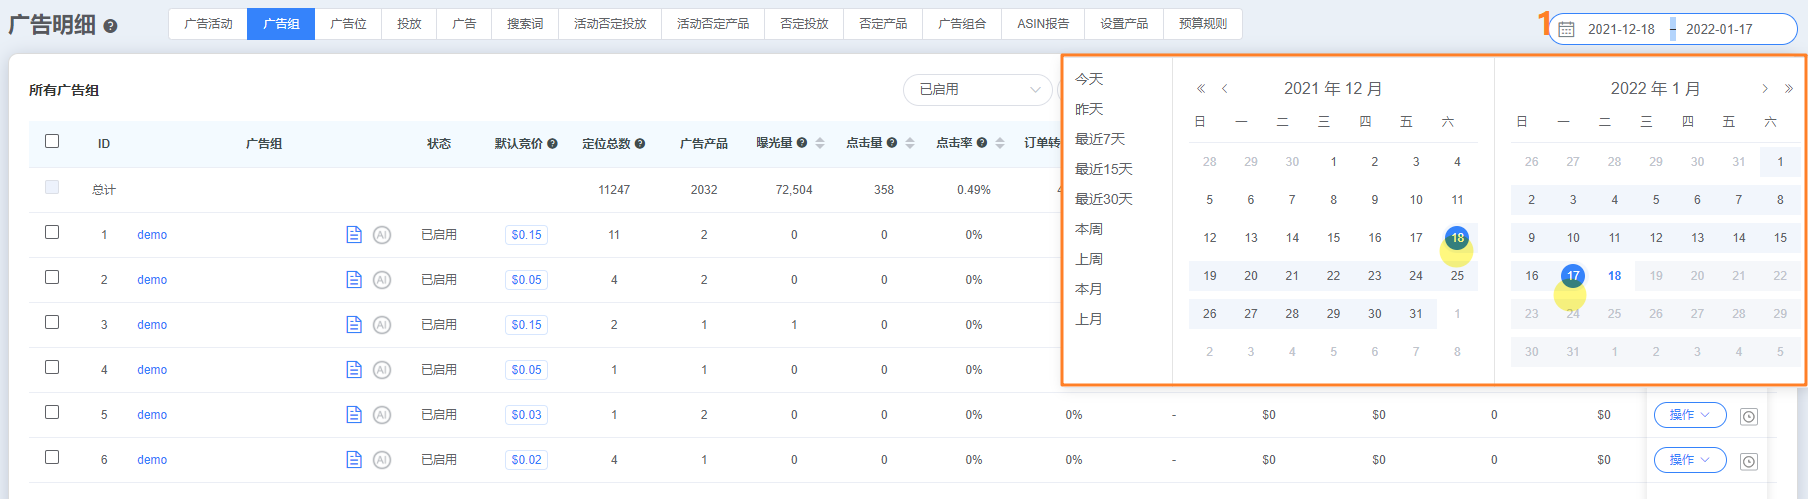Click the history icon in row 6
The height and width of the screenshot is (499, 1808).
point(1748,461)
